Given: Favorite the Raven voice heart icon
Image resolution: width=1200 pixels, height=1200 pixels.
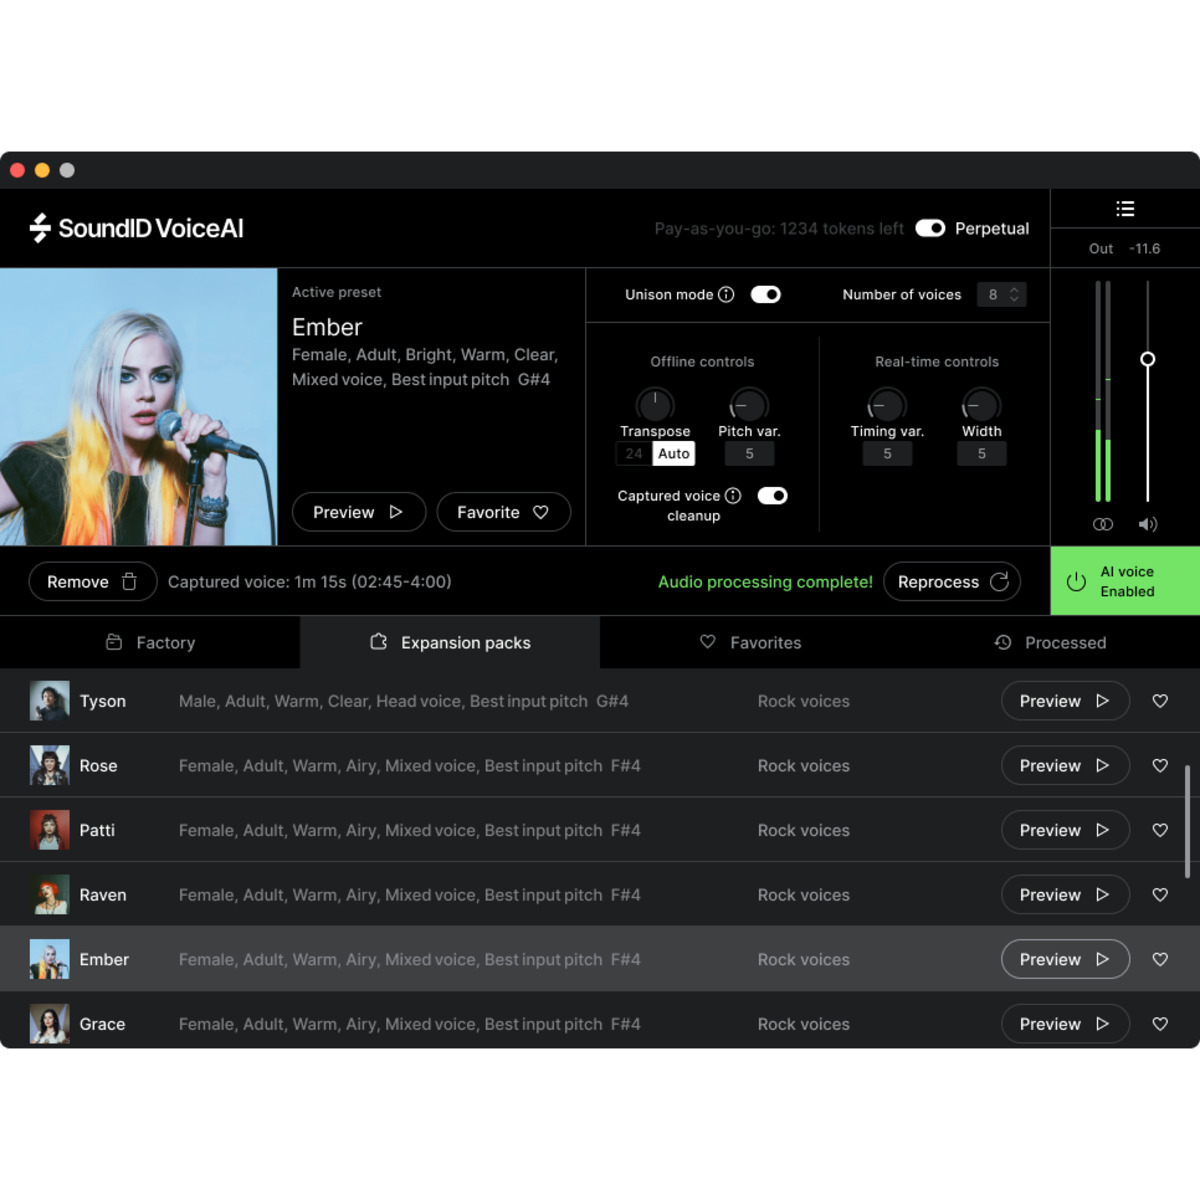Looking at the screenshot, I should 1160,895.
